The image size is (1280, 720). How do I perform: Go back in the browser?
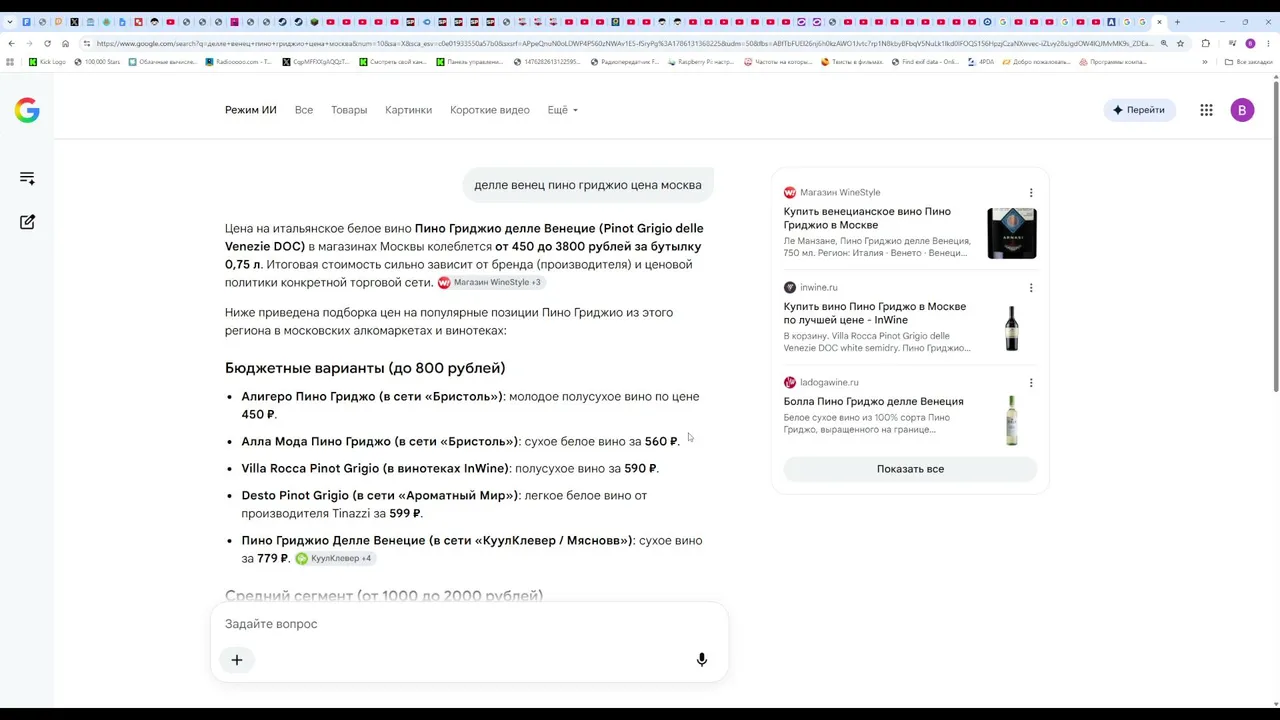point(11,43)
